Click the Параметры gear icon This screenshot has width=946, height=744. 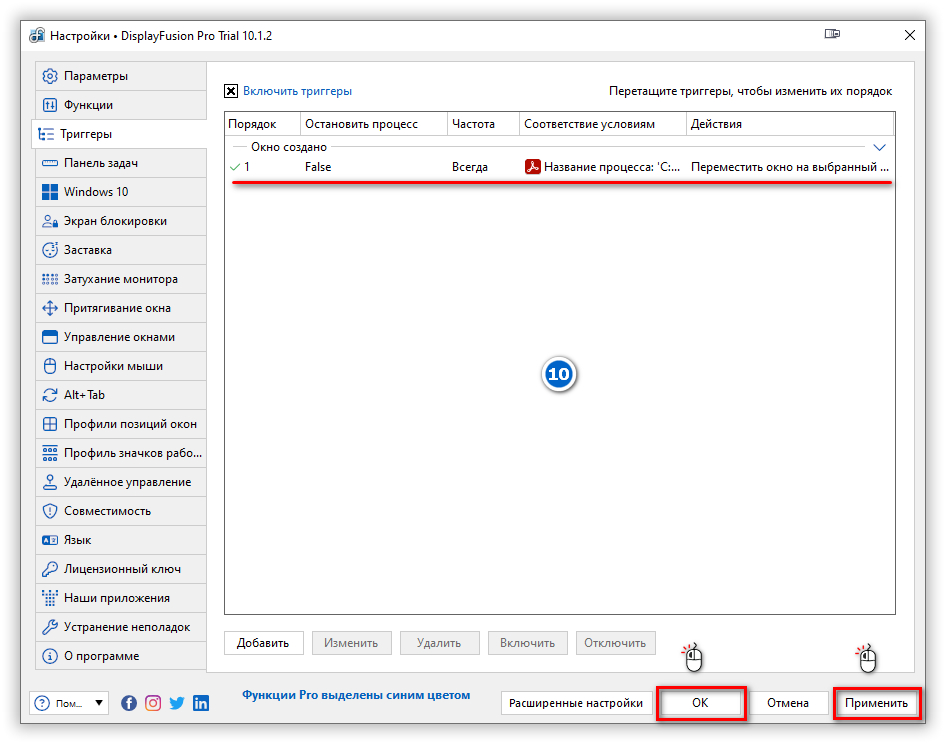pos(49,76)
